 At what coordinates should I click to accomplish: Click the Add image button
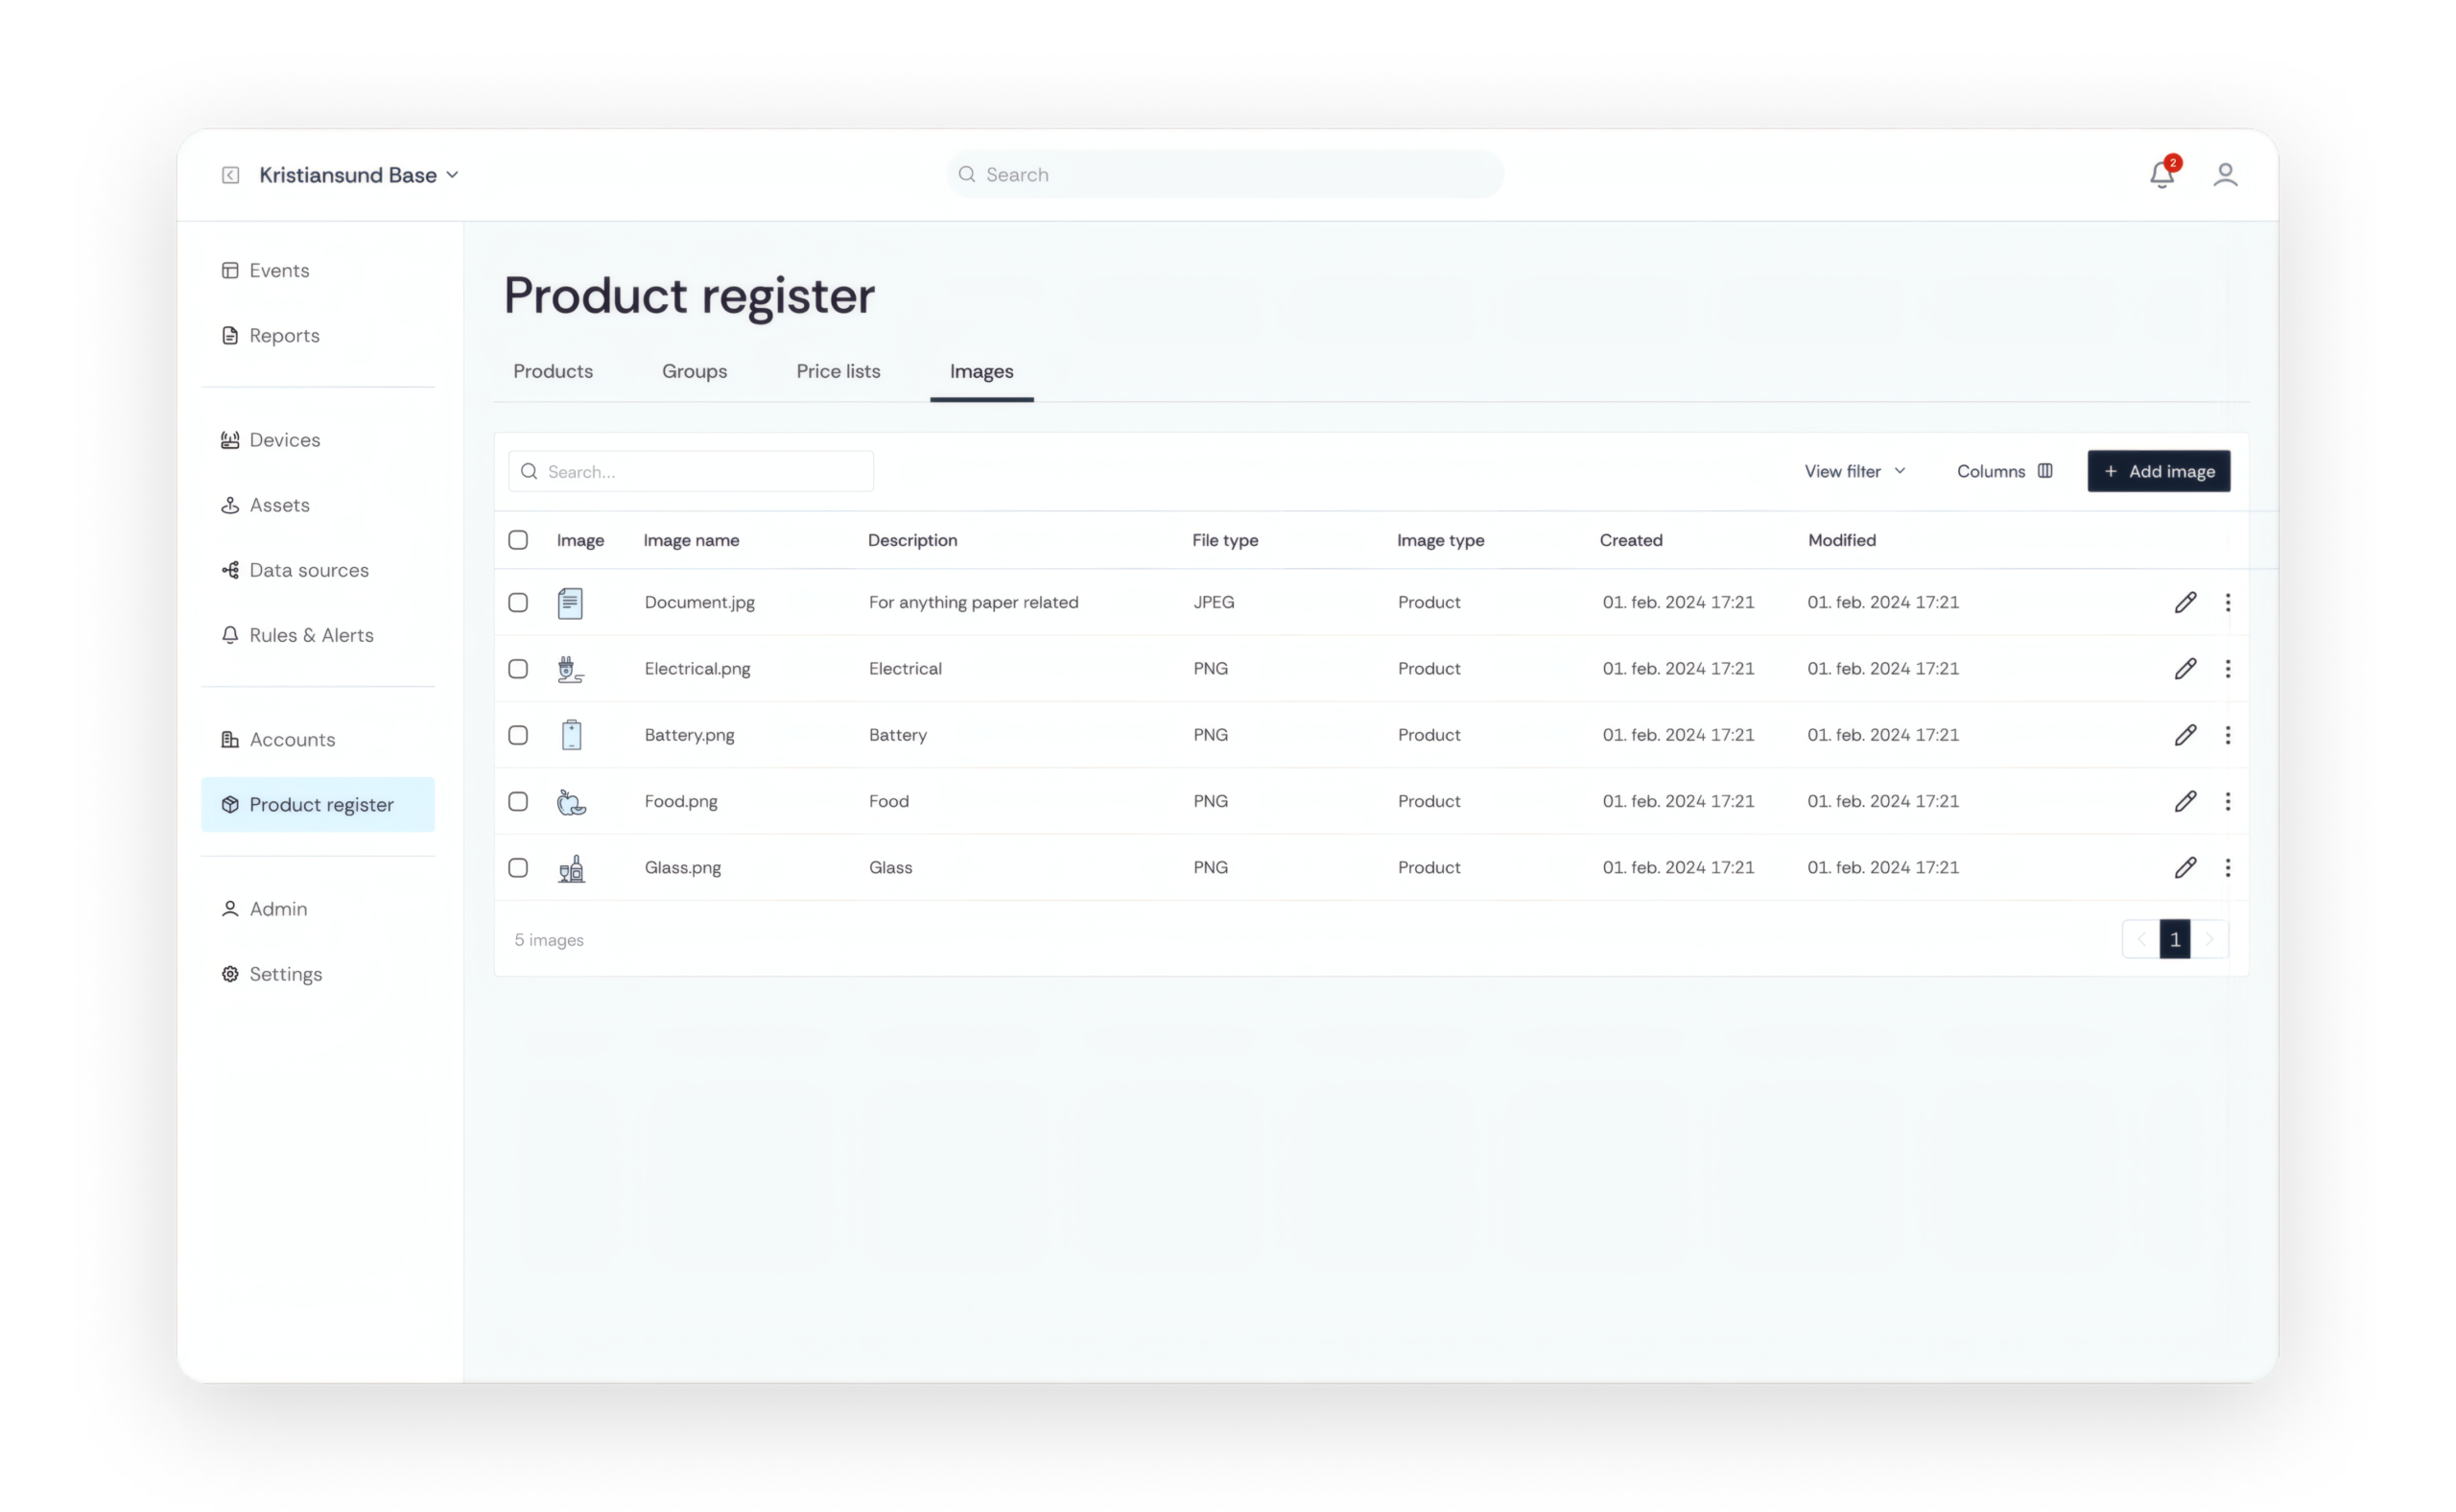click(2158, 471)
